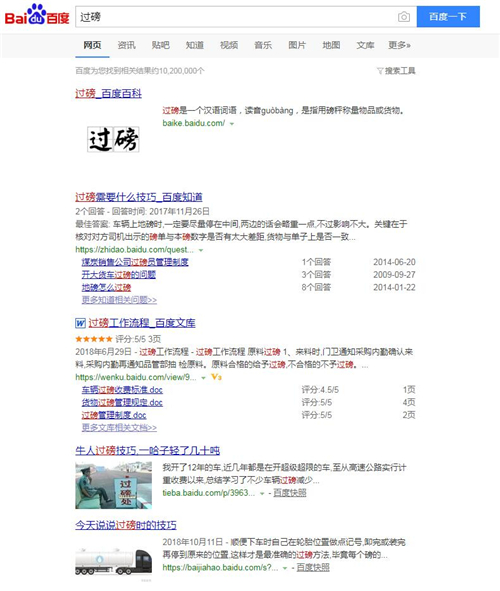Open 地磅怎么过磅 link

point(106,288)
